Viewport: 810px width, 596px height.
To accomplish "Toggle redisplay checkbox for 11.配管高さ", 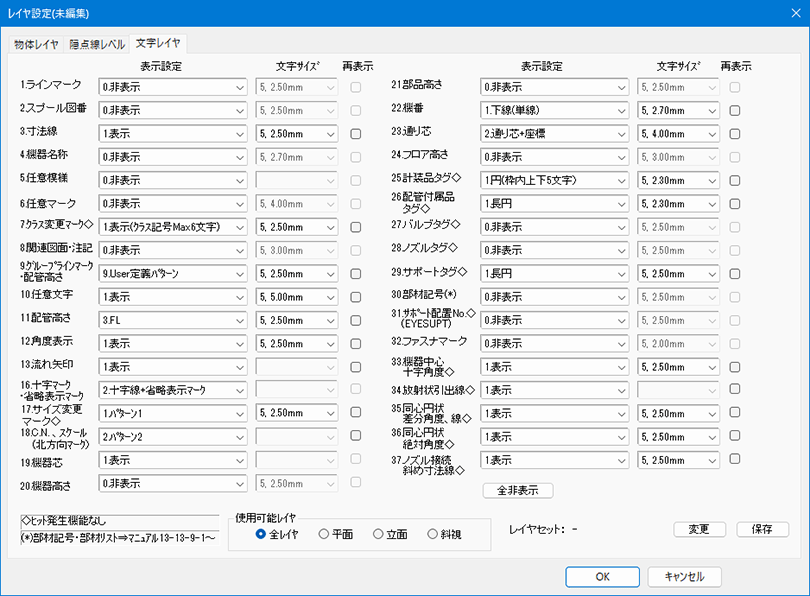I will [x=355, y=320].
